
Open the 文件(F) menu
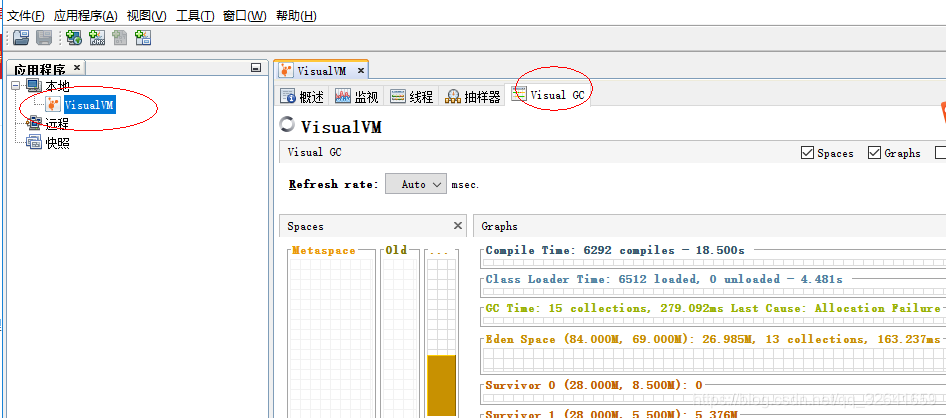[26, 16]
